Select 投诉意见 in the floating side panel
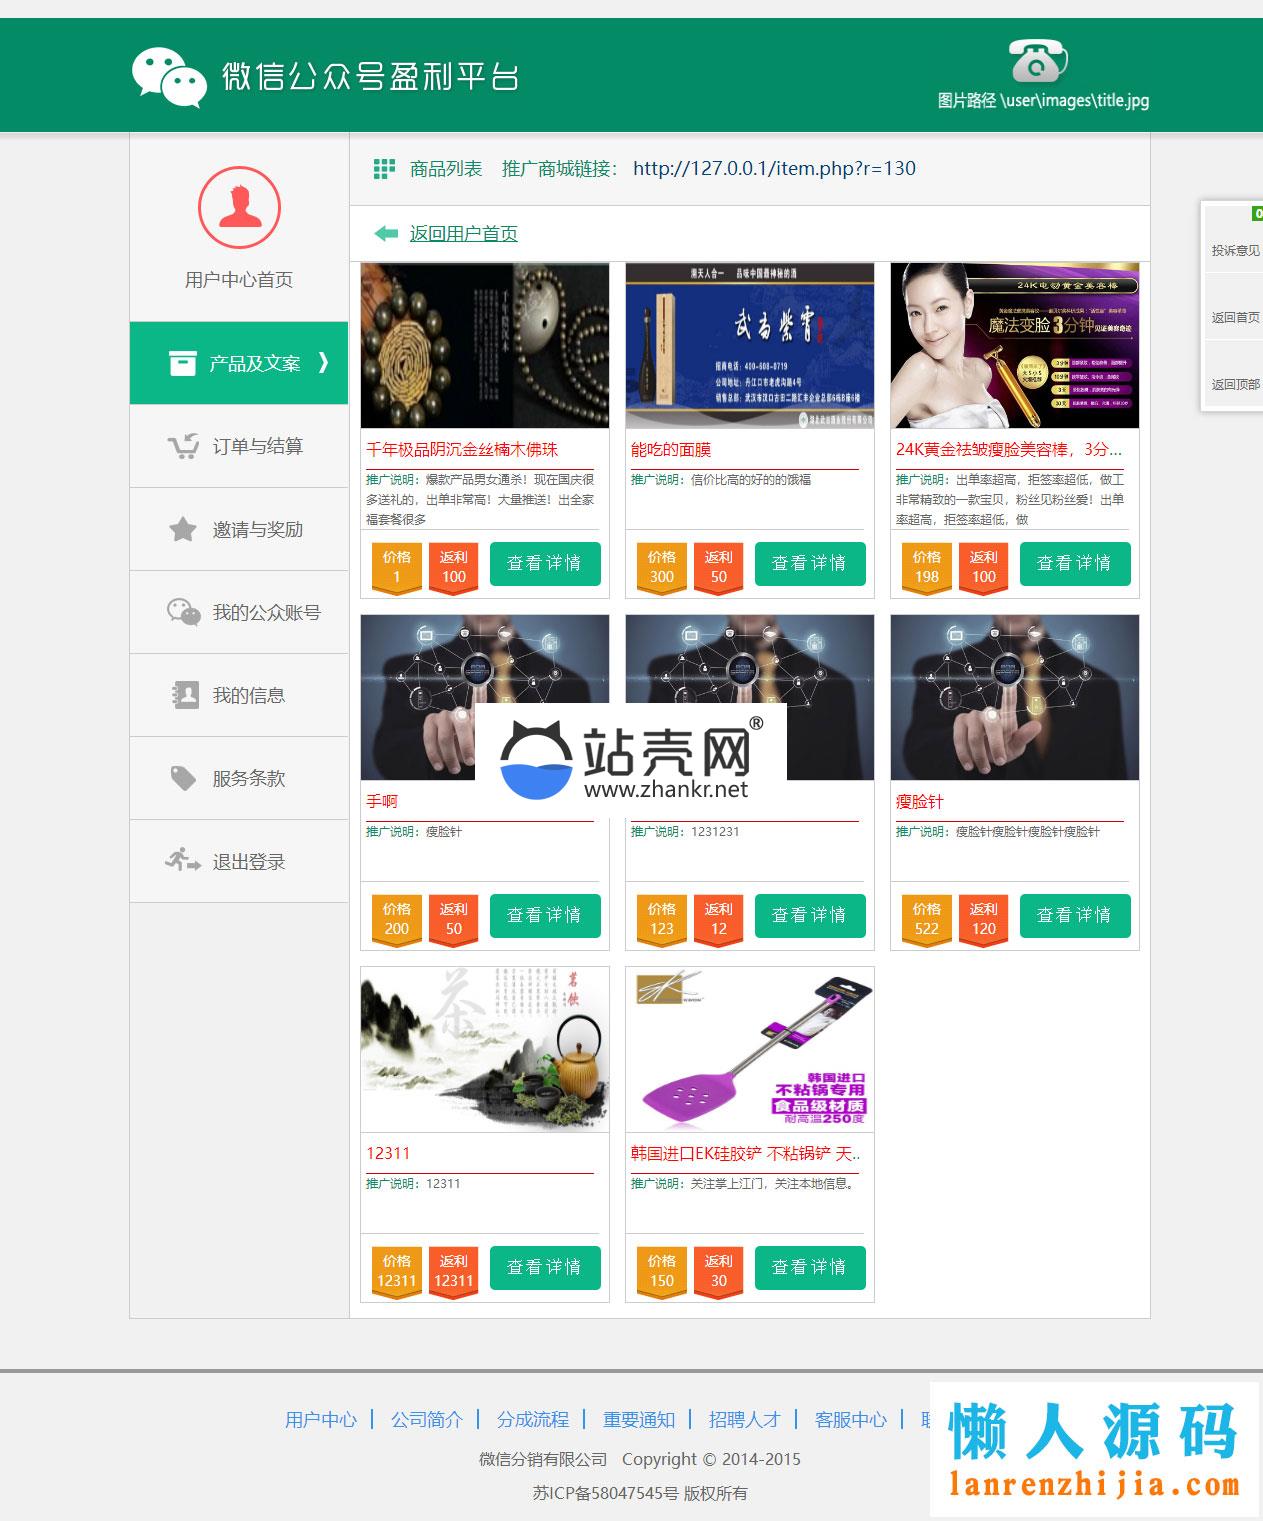 (1235, 251)
